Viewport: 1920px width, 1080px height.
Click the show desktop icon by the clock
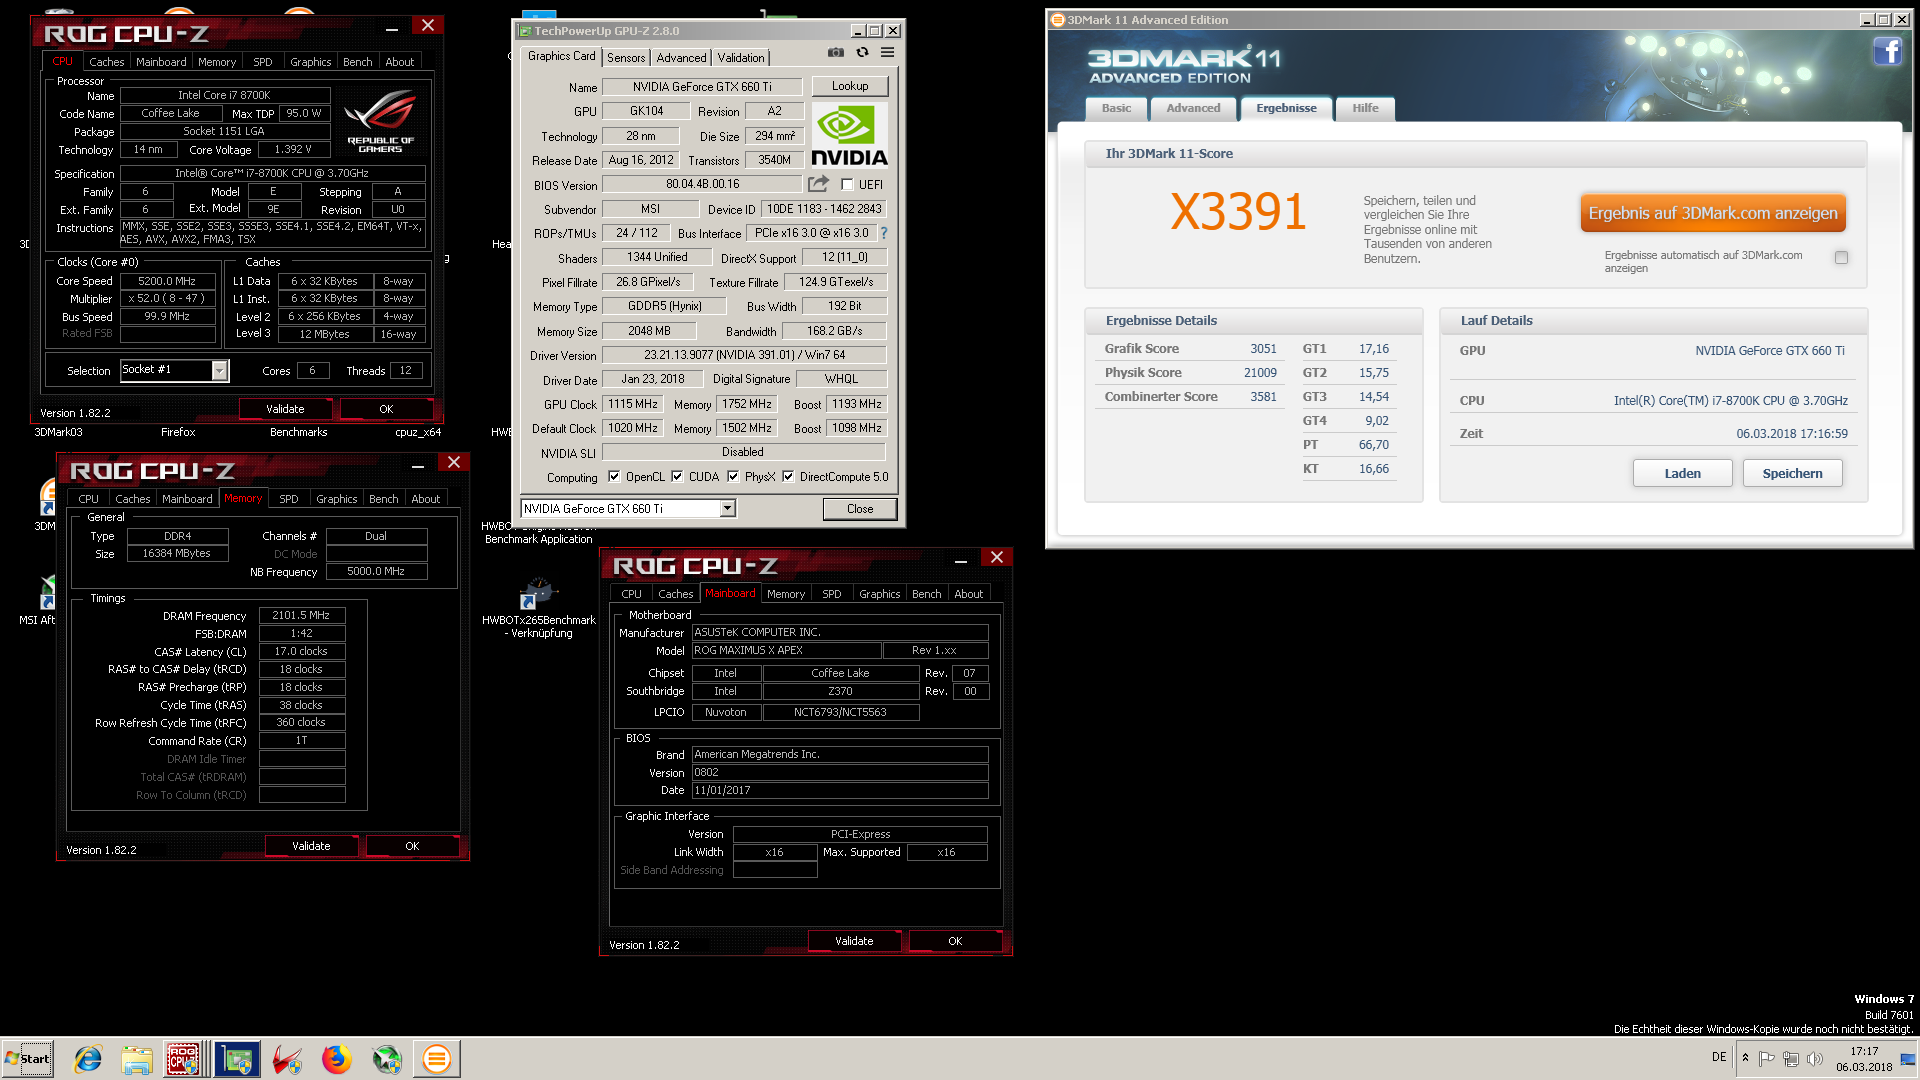pos(1908,1059)
